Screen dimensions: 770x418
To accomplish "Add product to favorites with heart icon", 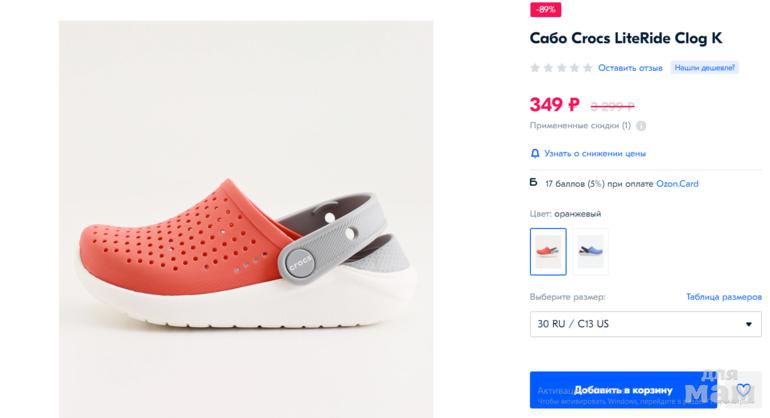I will pos(743,391).
